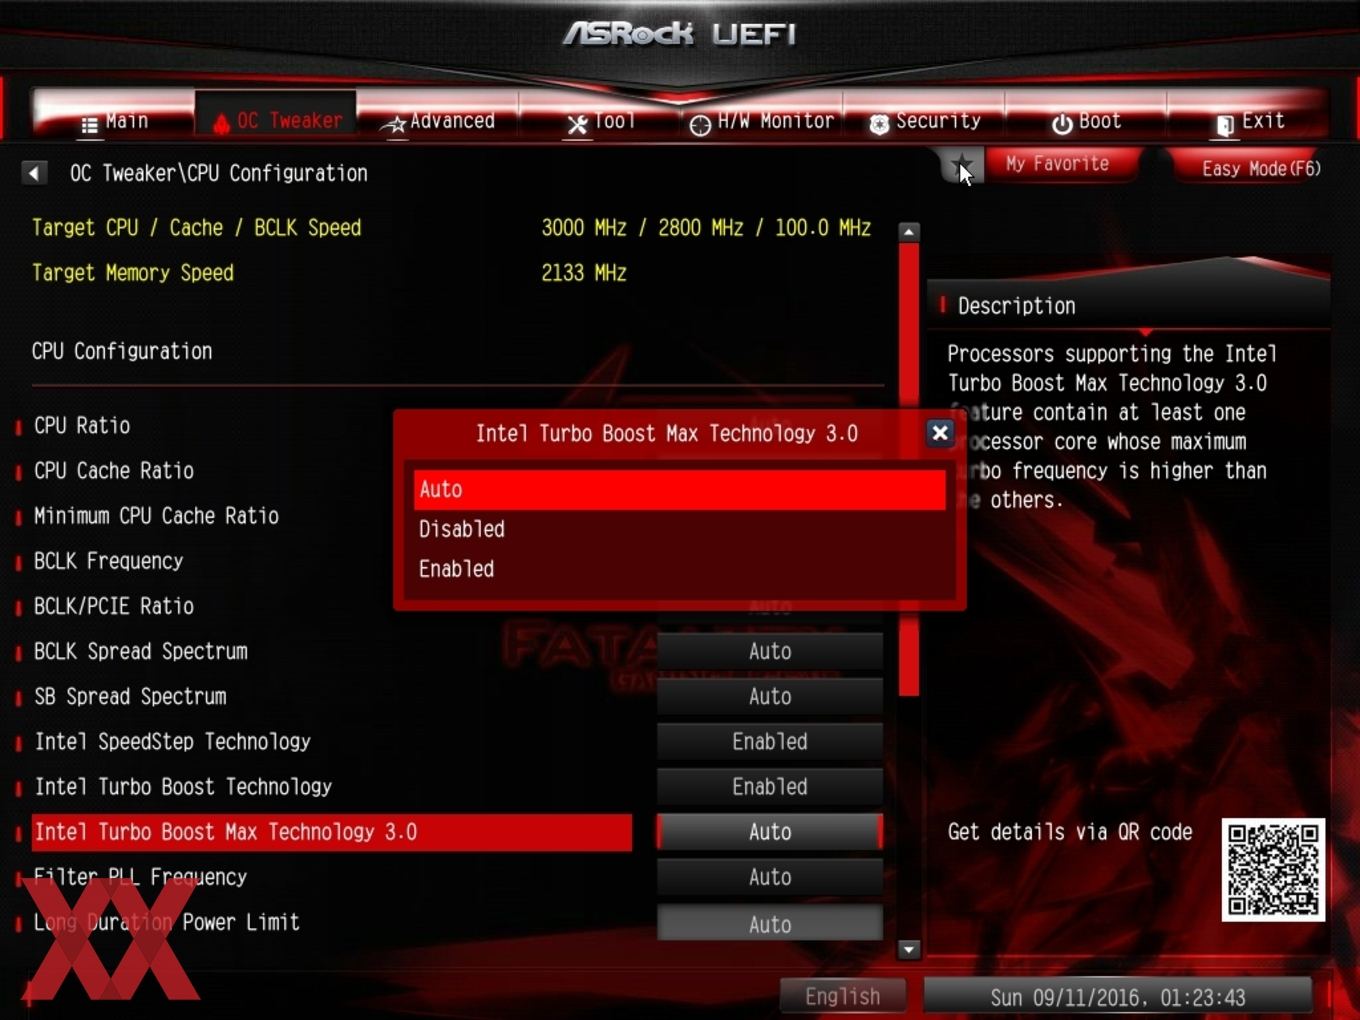The image size is (1360, 1020).
Task: Select the CPU Ratio setting
Action: [x=82, y=426]
